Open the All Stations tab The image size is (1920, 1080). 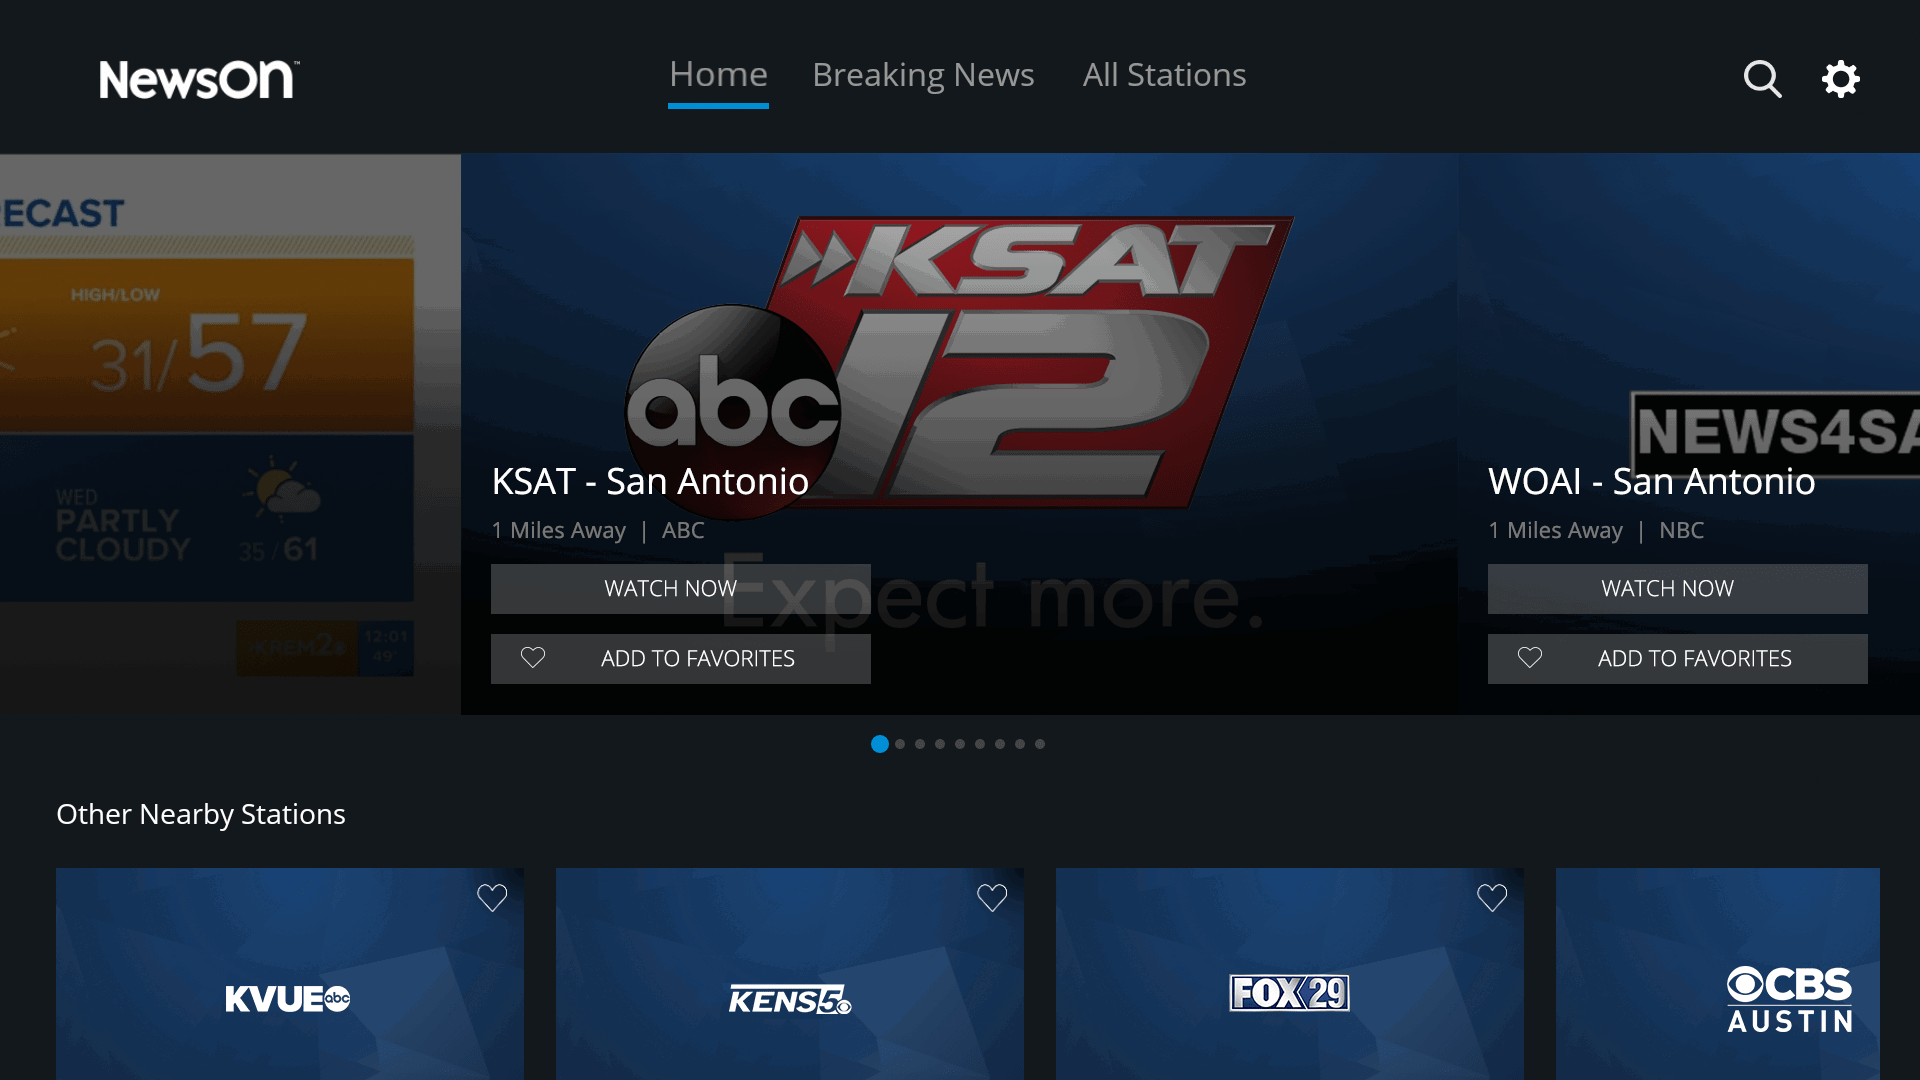pyautogui.click(x=1164, y=75)
